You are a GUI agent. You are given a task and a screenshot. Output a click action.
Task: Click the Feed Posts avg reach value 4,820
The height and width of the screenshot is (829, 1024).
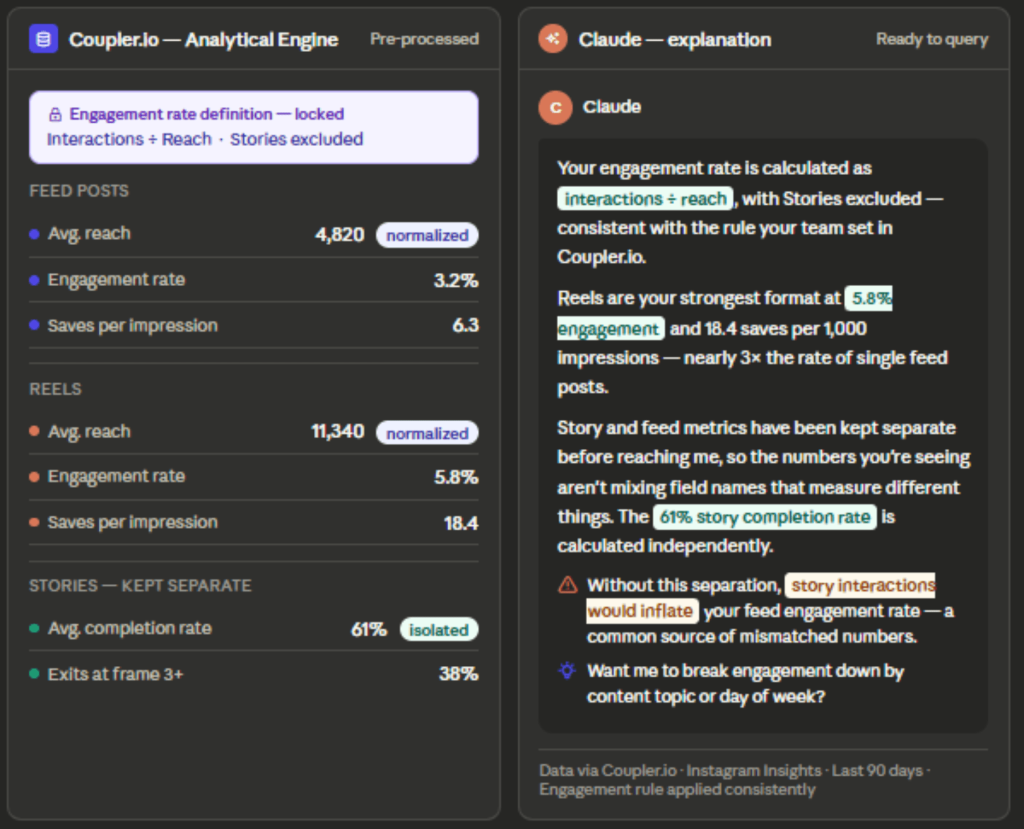click(x=340, y=235)
